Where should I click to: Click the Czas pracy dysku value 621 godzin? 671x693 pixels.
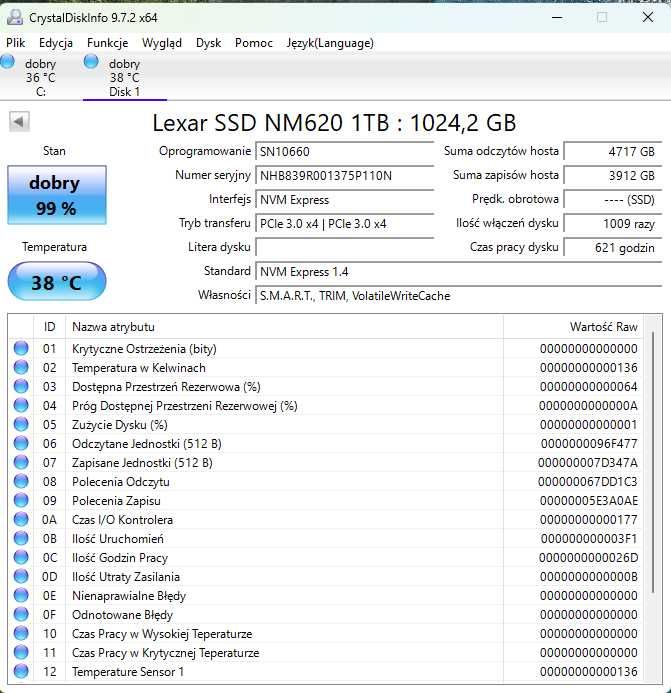tap(613, 248)
